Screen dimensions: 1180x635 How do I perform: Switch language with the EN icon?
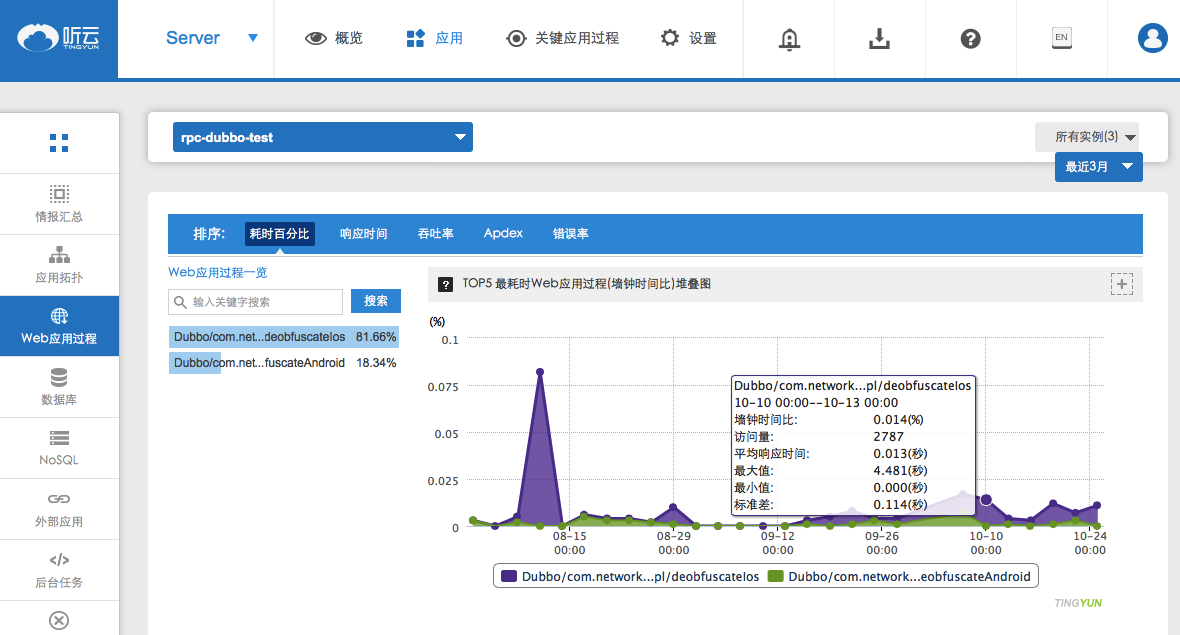1061,38
